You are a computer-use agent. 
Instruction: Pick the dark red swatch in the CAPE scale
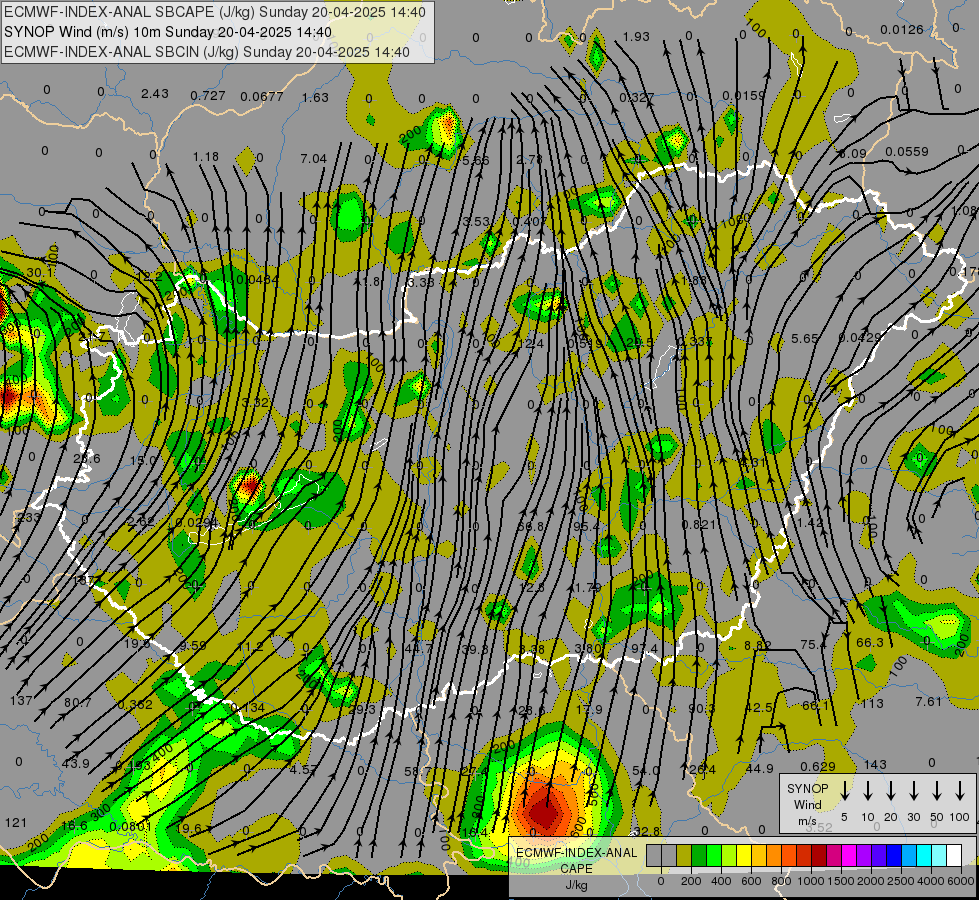pyautogui.click(x=819, y=855)
